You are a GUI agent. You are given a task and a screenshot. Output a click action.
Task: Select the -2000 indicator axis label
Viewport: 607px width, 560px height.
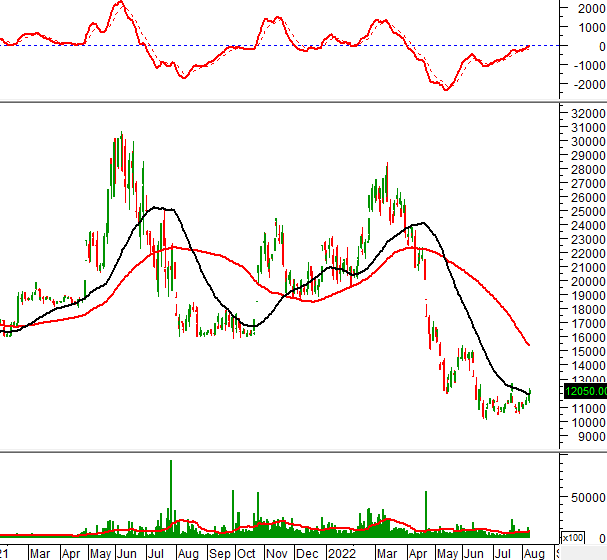[x=589, y=84]
